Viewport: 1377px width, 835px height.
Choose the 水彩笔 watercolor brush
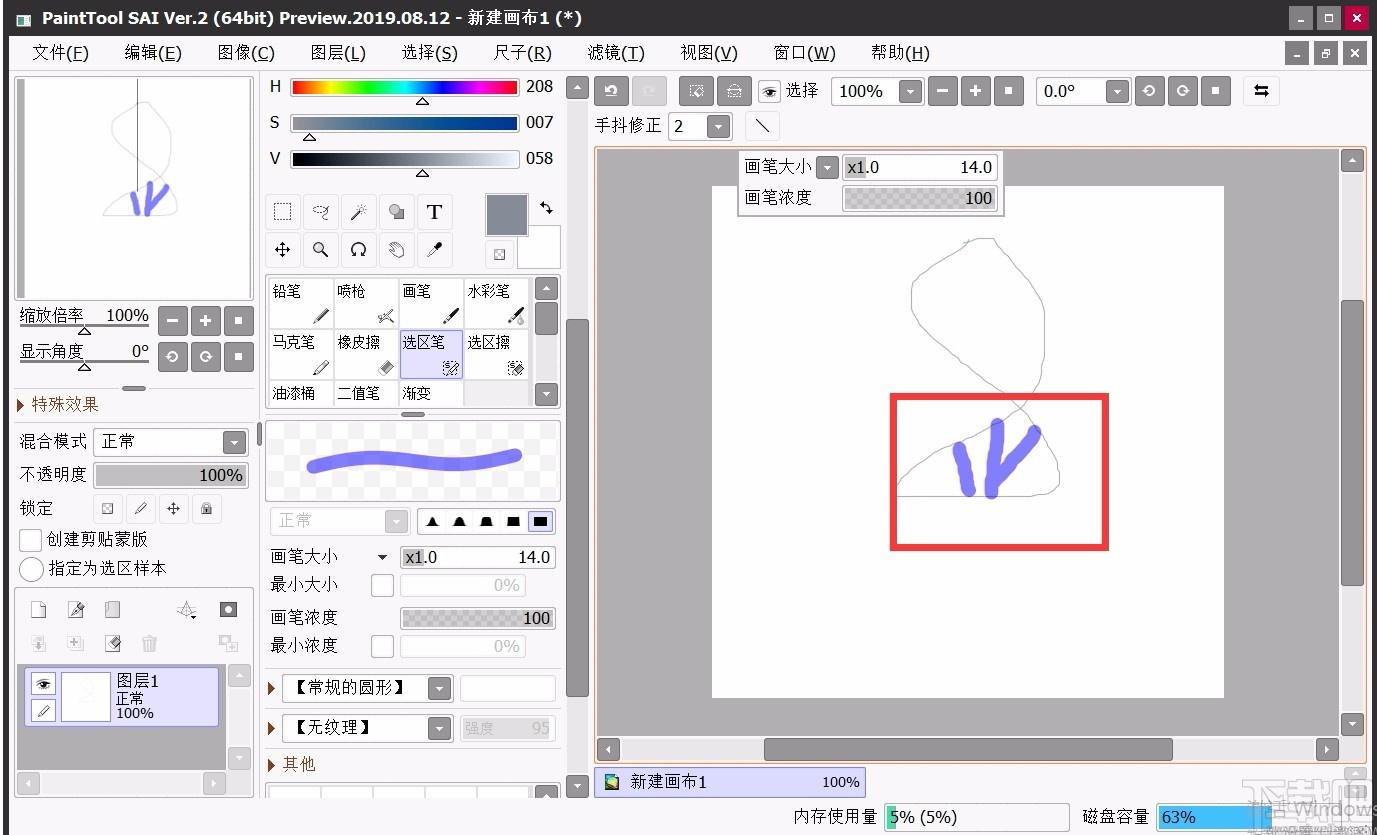pyautogui.click(x=496, y=303)
